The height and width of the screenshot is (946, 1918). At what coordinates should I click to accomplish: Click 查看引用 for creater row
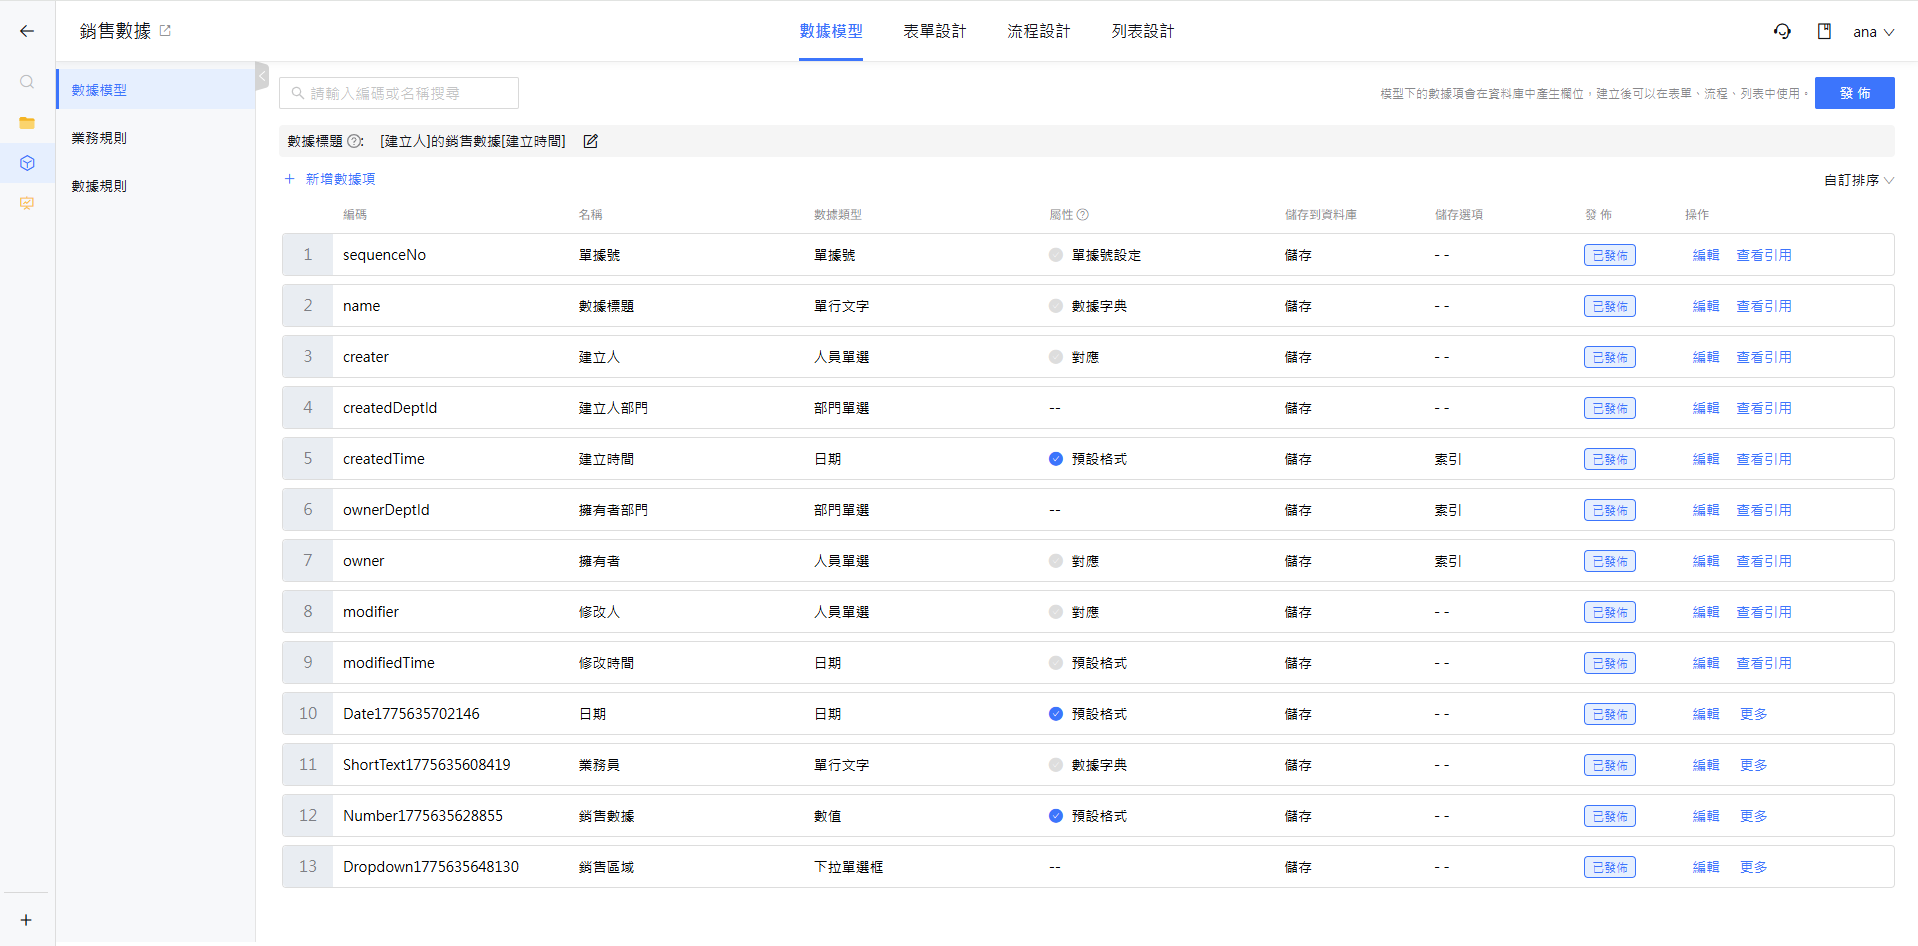[x=1764, y=357]
